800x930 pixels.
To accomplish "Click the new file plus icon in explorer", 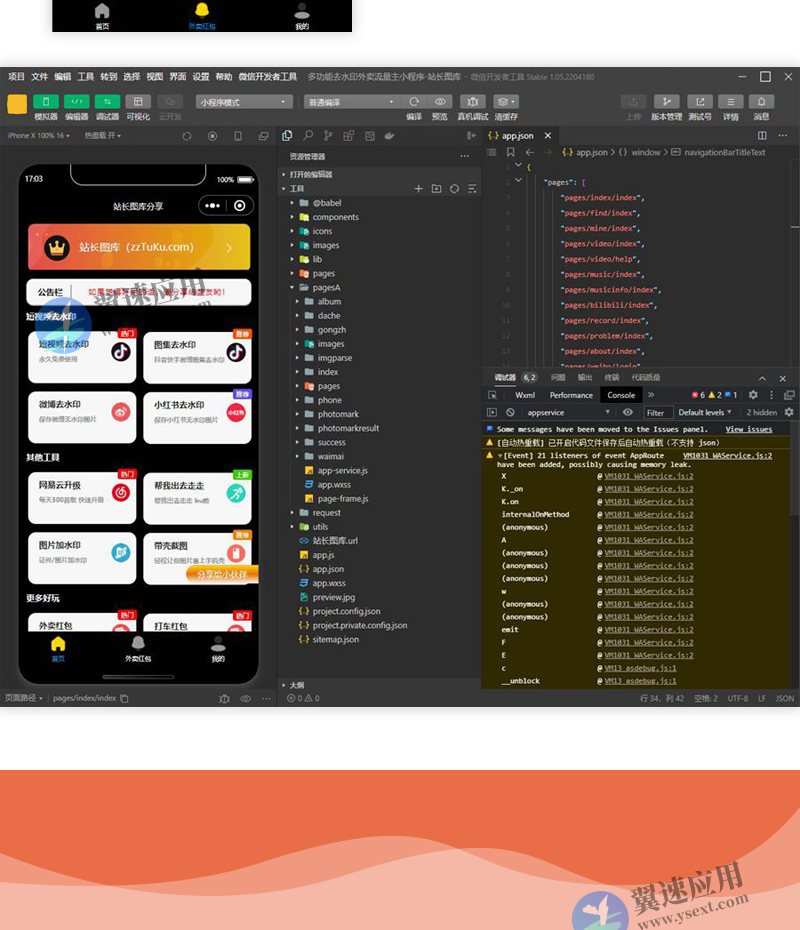I will click(419, 188).
